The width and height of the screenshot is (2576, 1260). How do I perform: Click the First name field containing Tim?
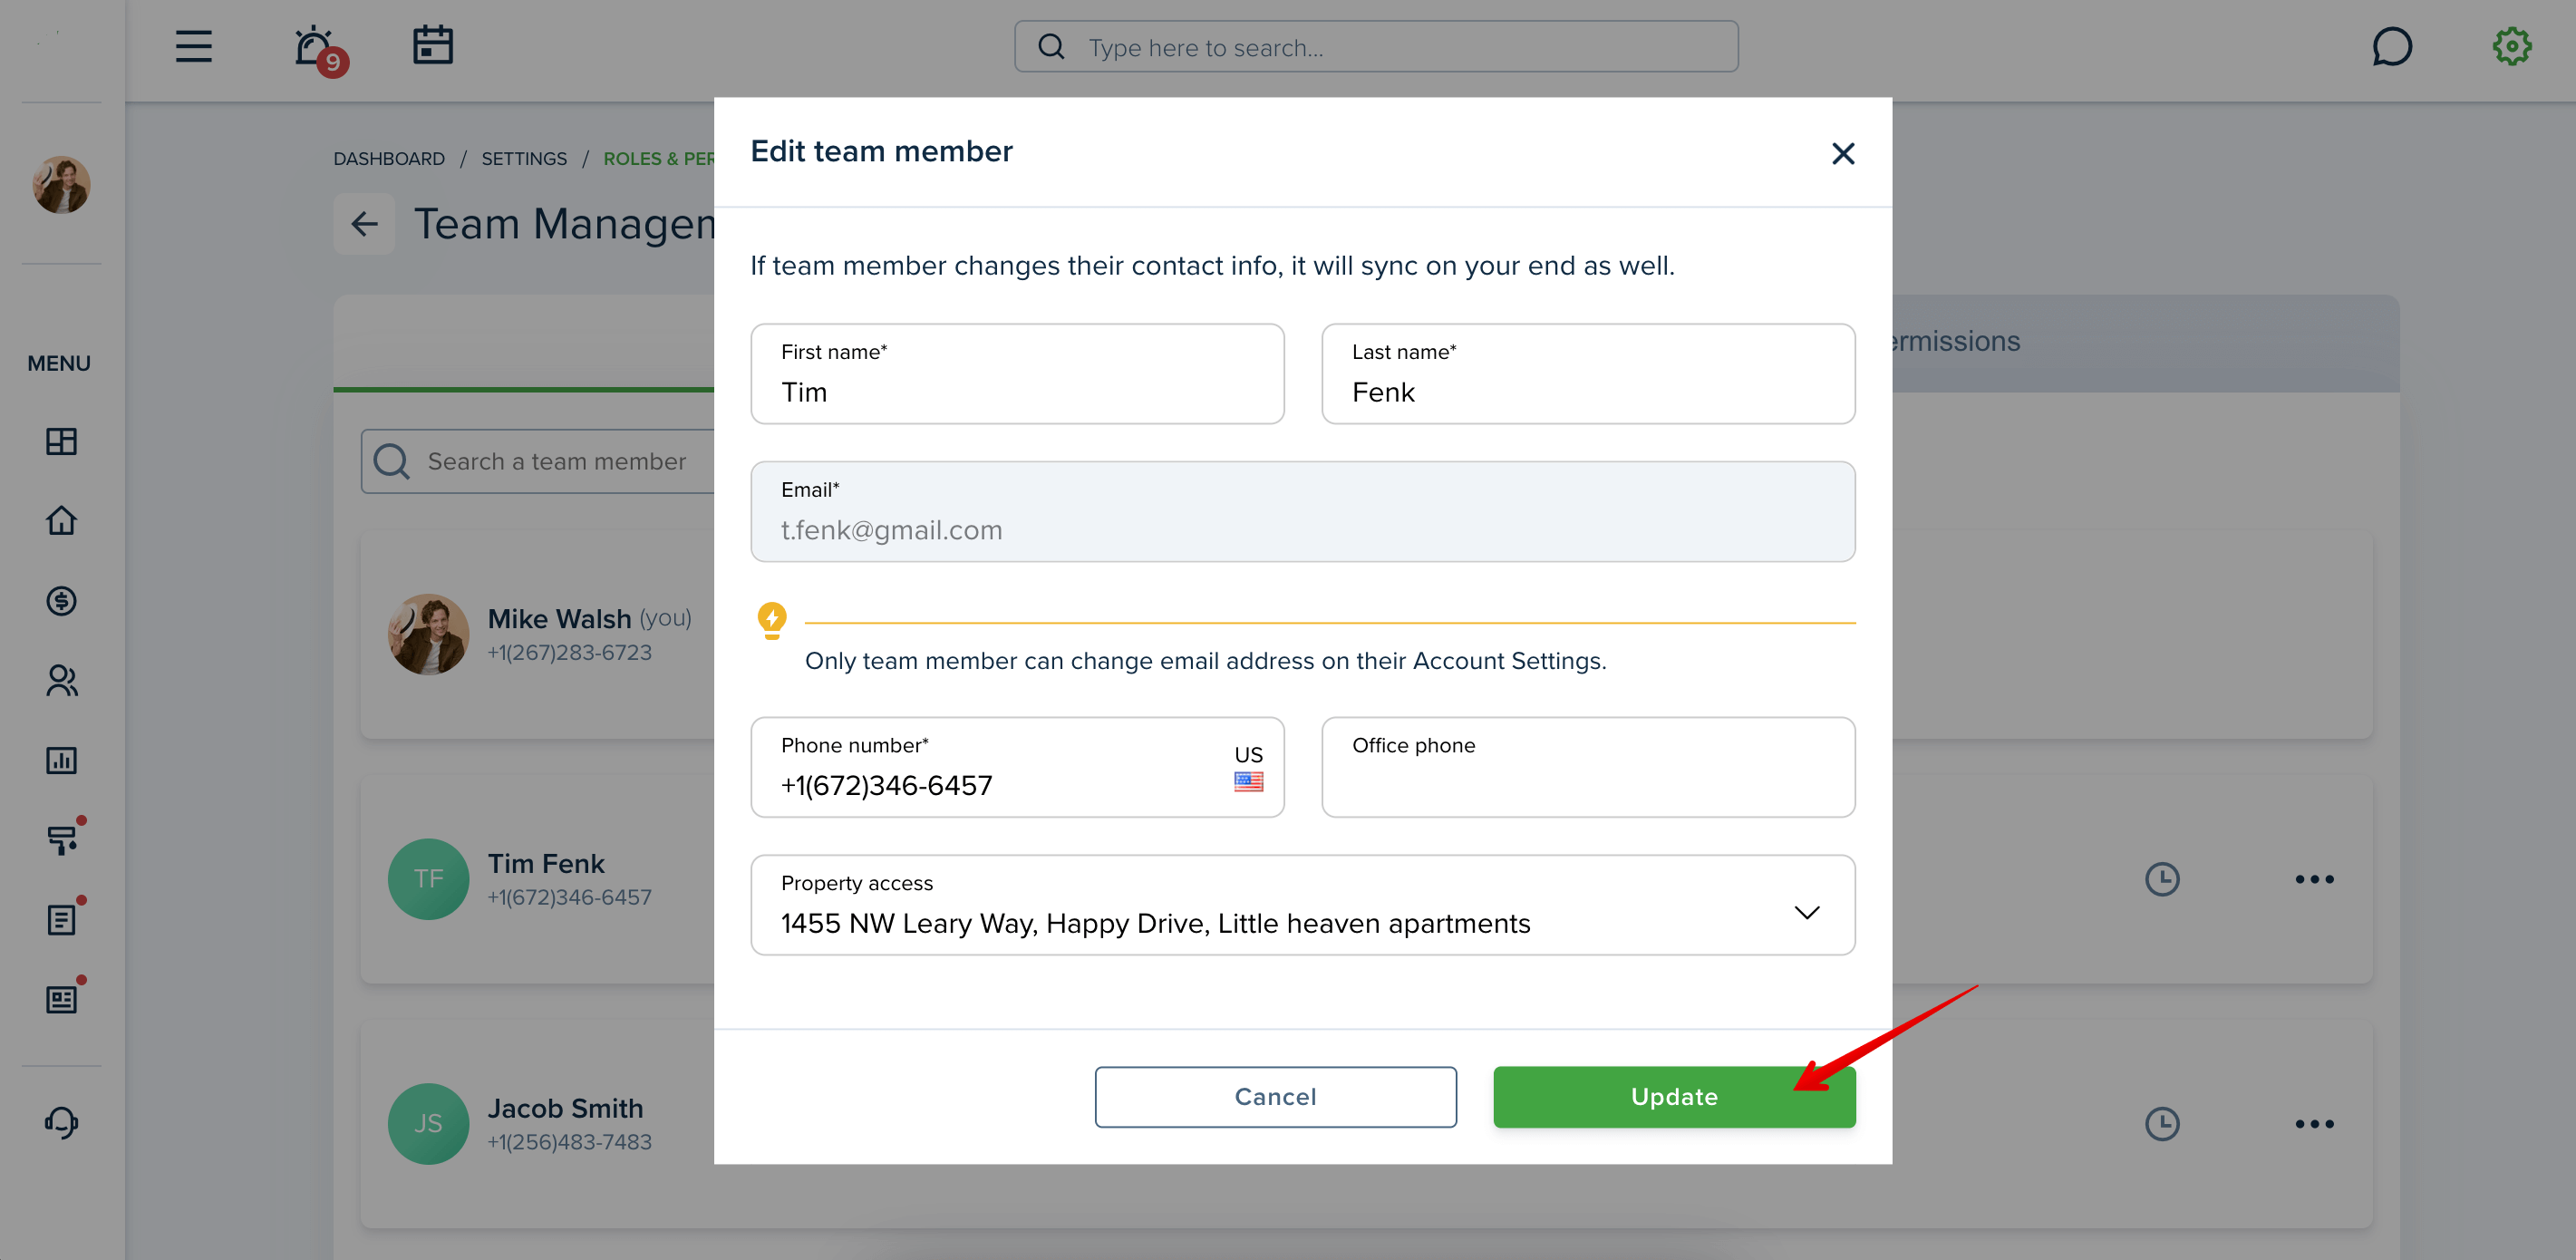pos(1017,373)
